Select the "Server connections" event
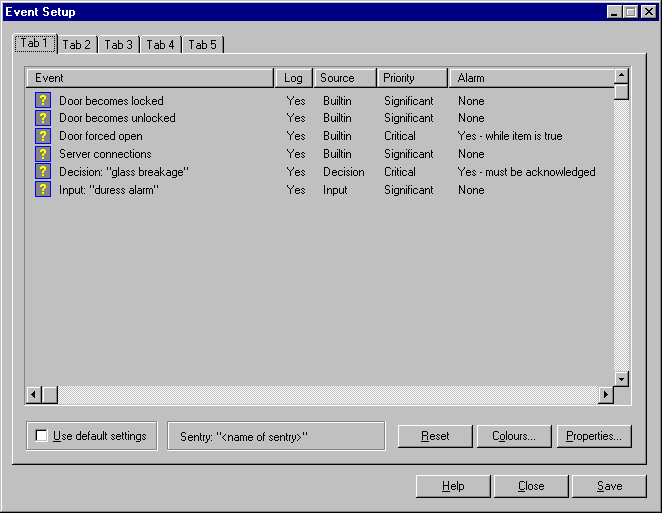The image size is (662, 513). tap(105, 154)
